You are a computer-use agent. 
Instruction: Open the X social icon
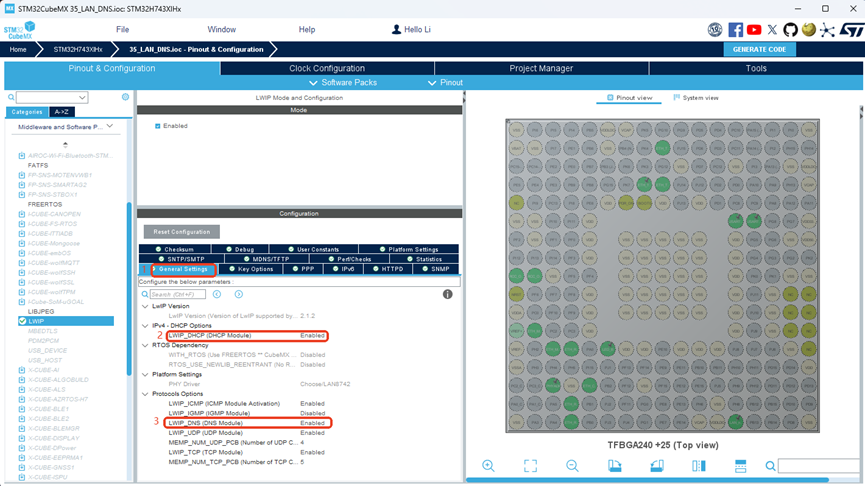pyautogui.click(x=772, y=30)
